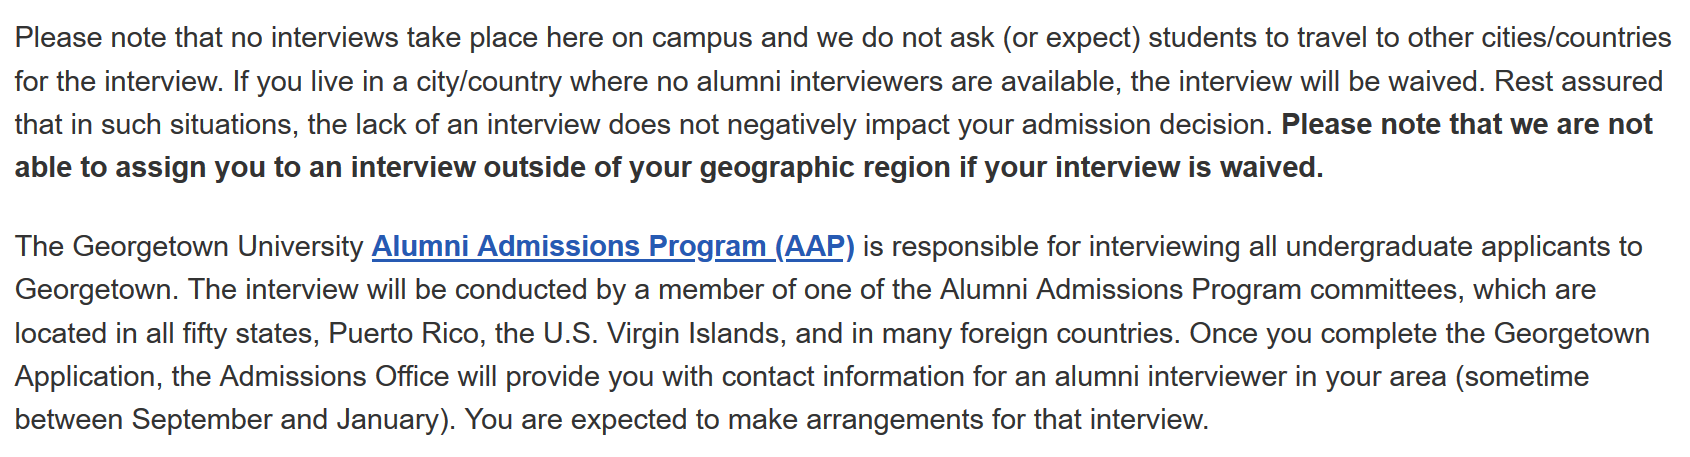Viewport: 1690px width, 457px height.
Task: Click the opening words "Please note that no interviews"
Action: 206,38
